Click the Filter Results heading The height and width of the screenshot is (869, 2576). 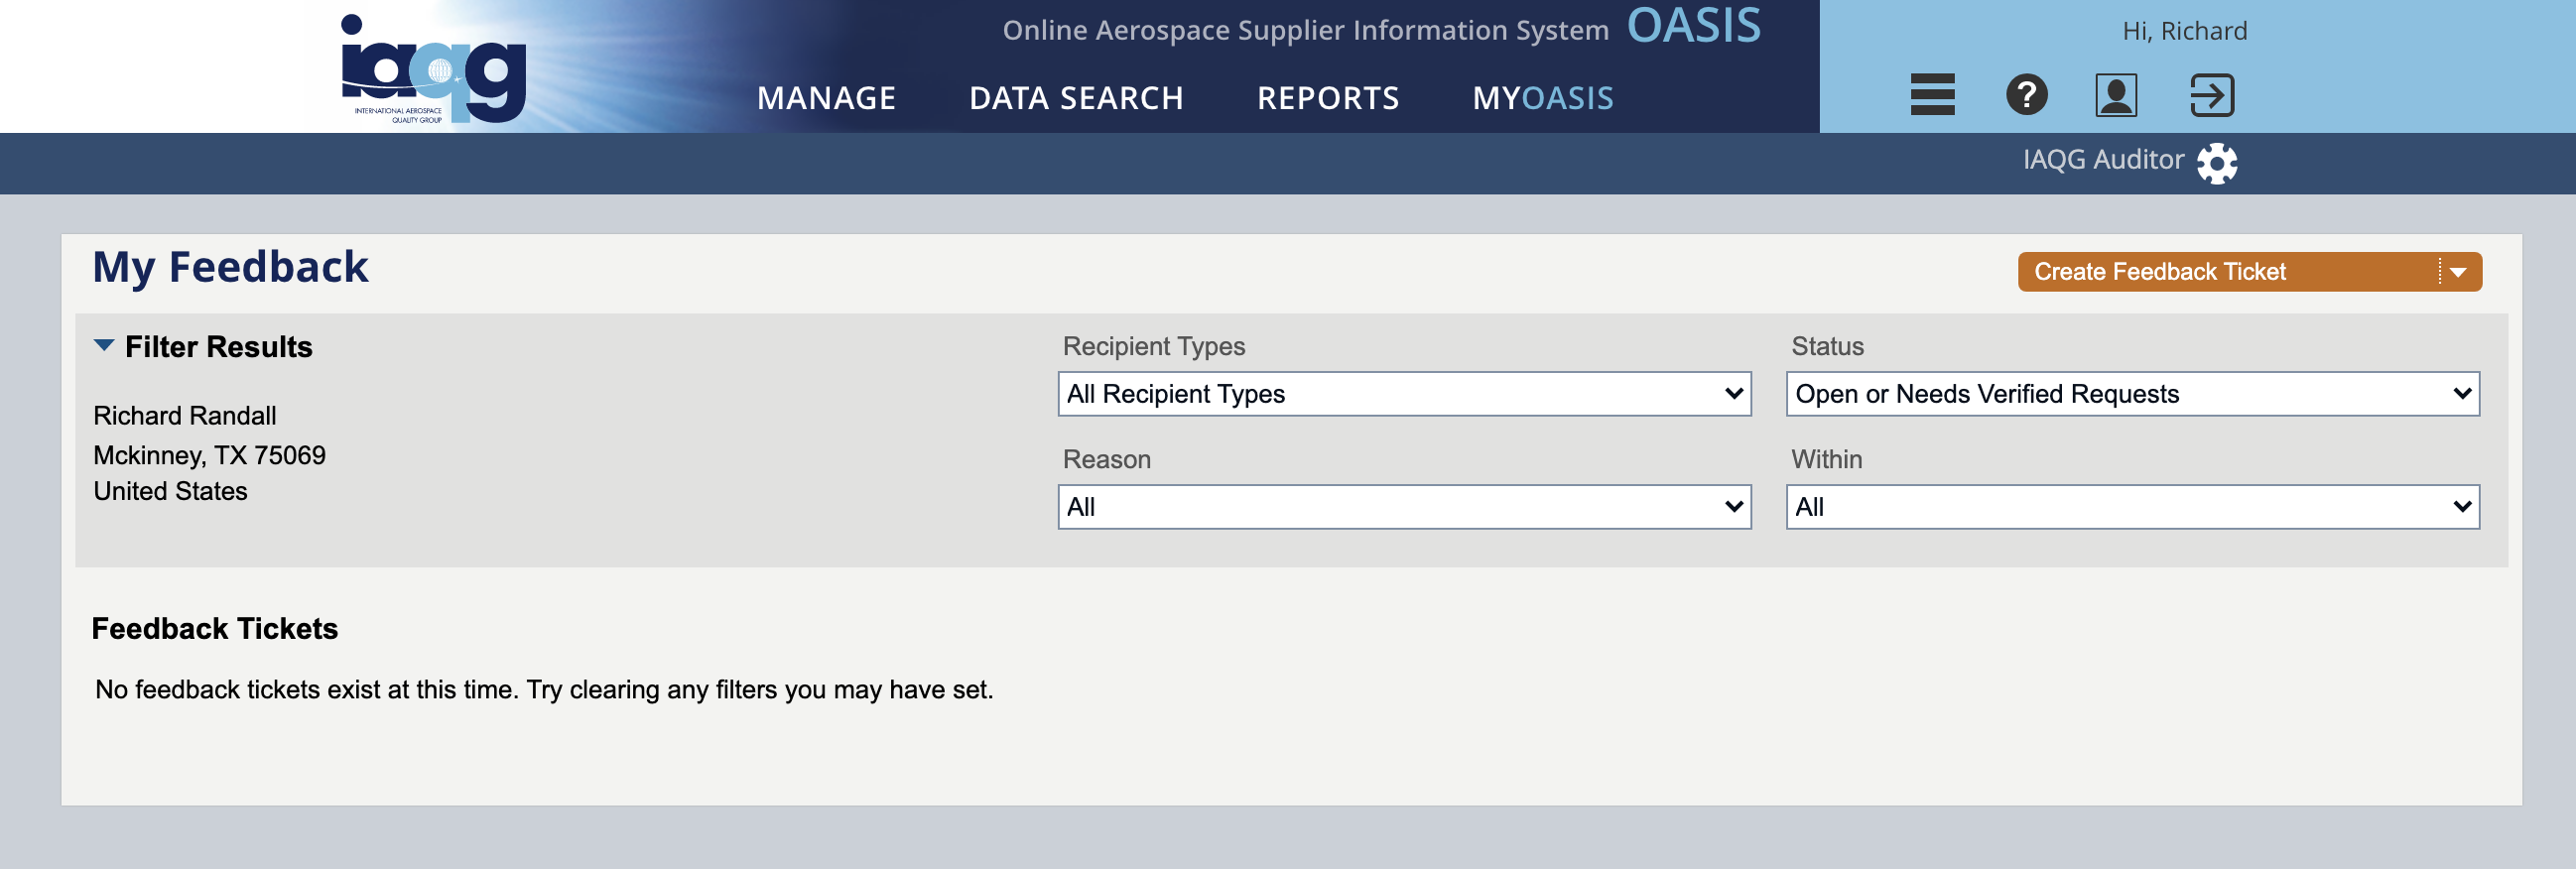pyautogui.click(x=218, y=347)
